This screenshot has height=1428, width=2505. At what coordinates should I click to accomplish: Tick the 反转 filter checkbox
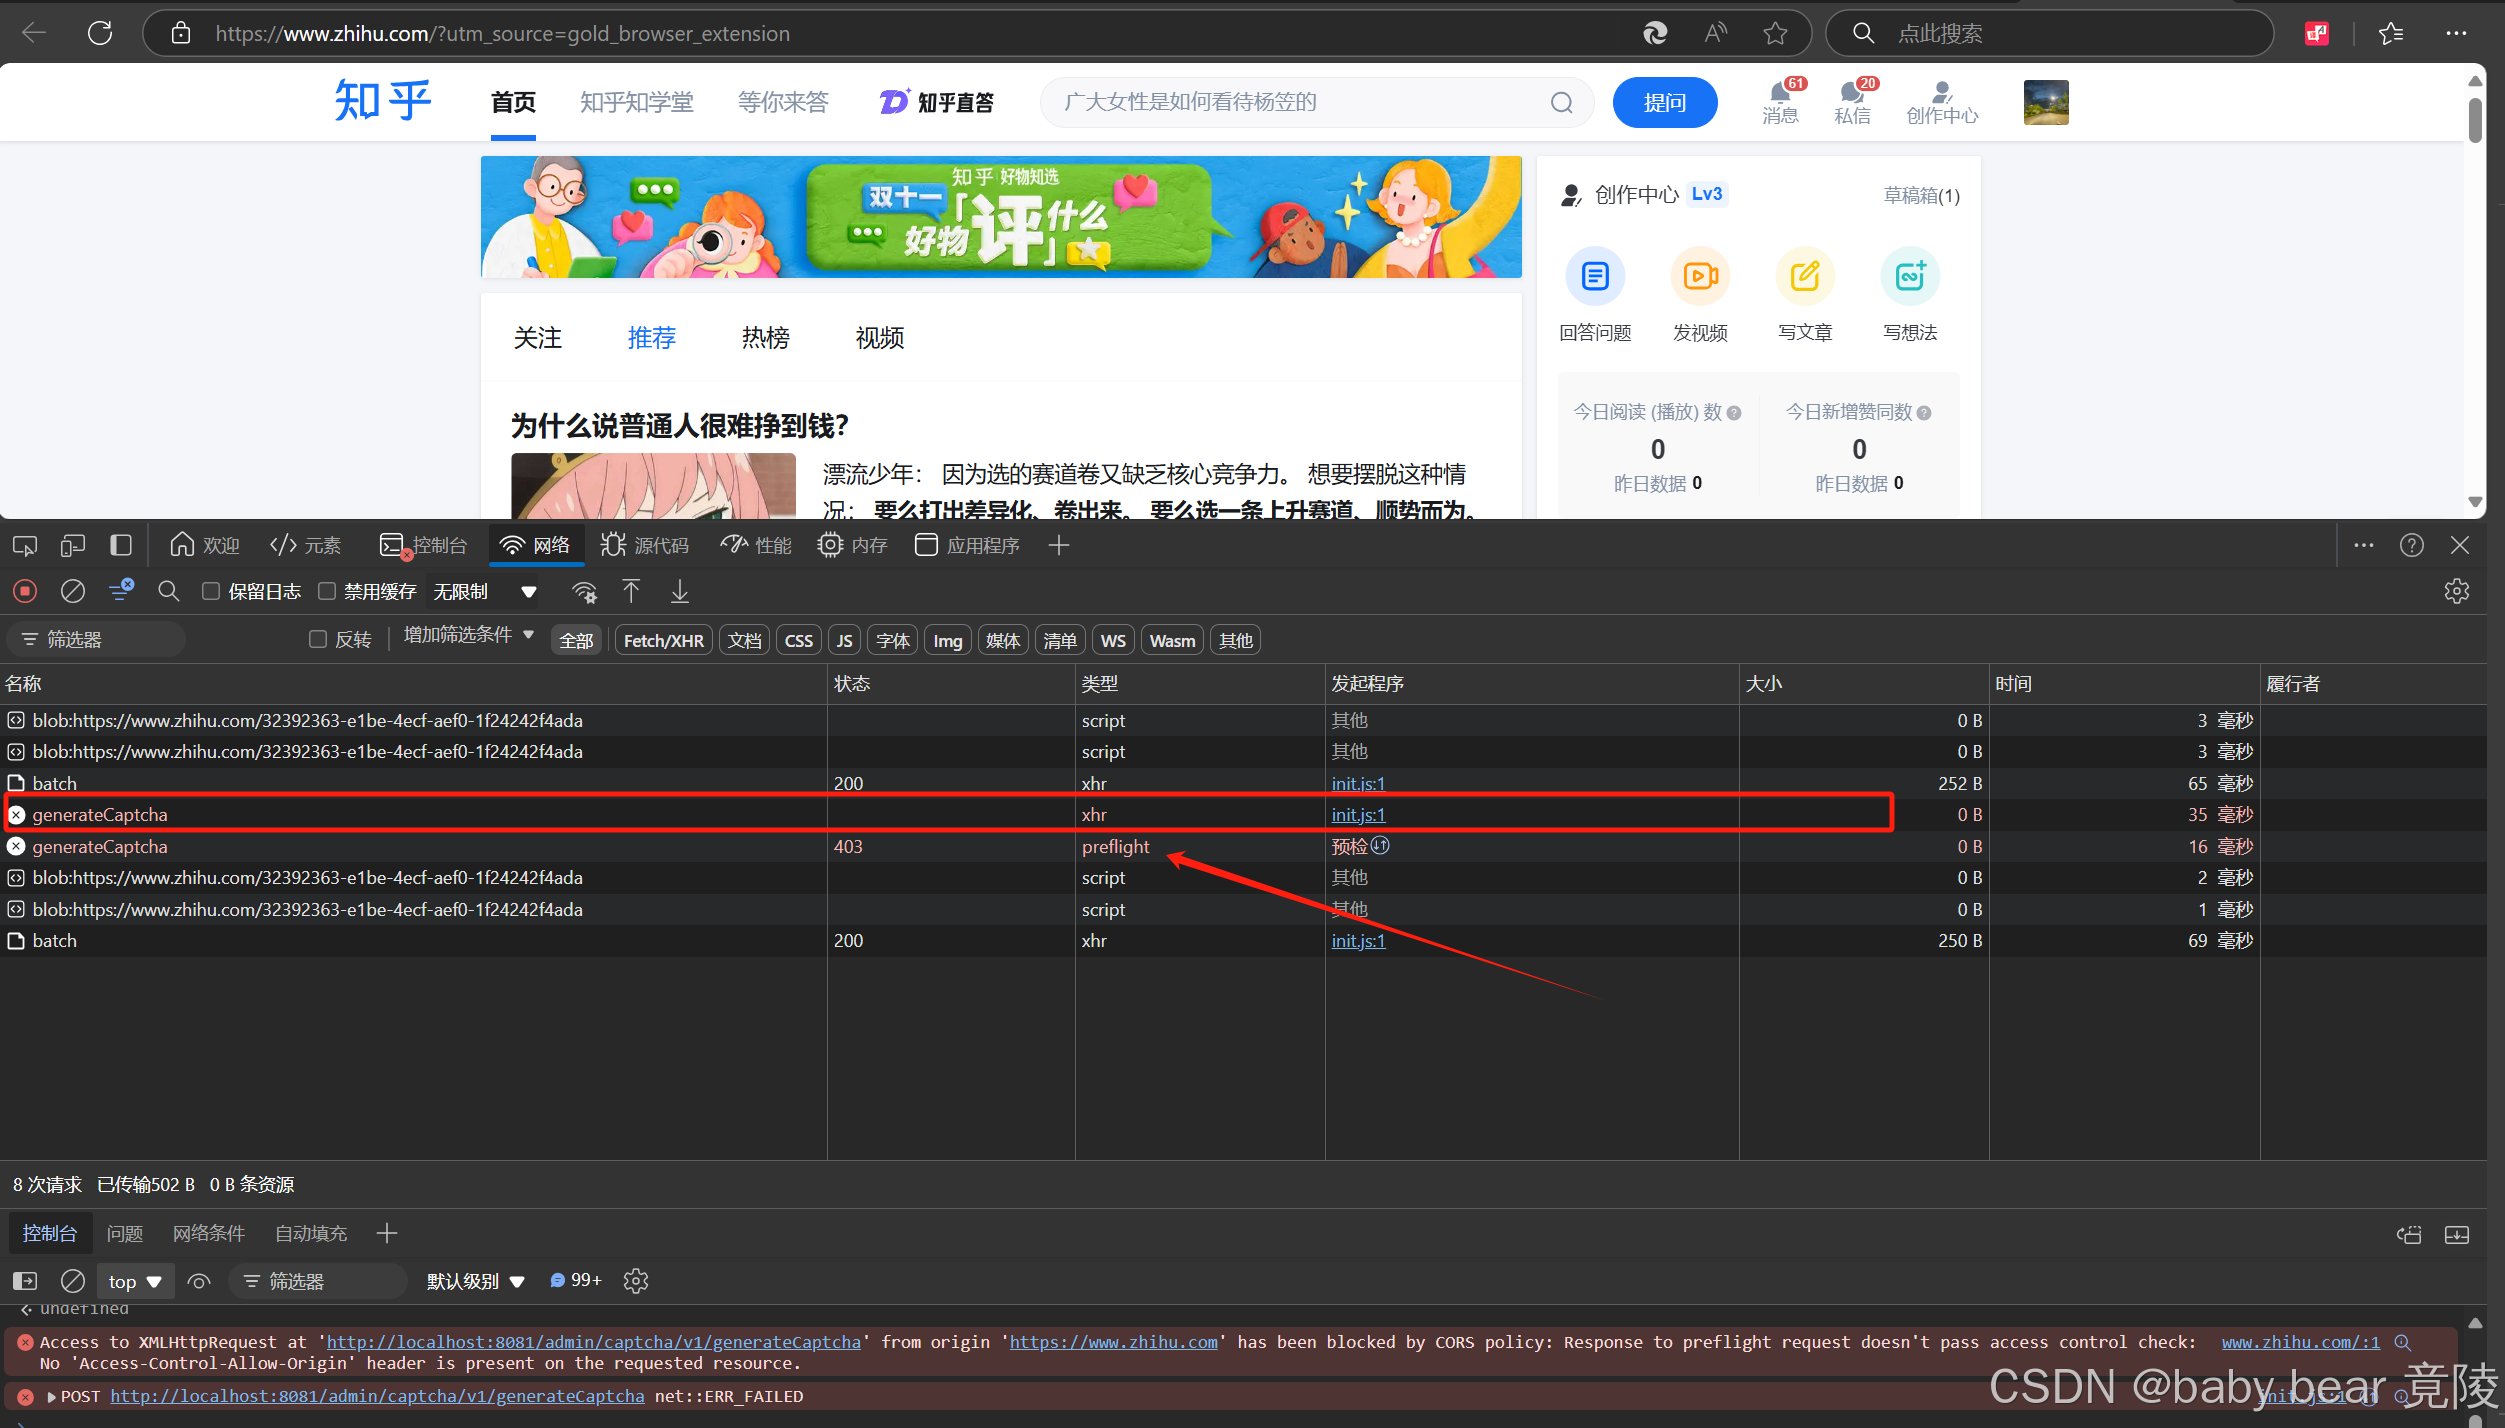(318, 640)
